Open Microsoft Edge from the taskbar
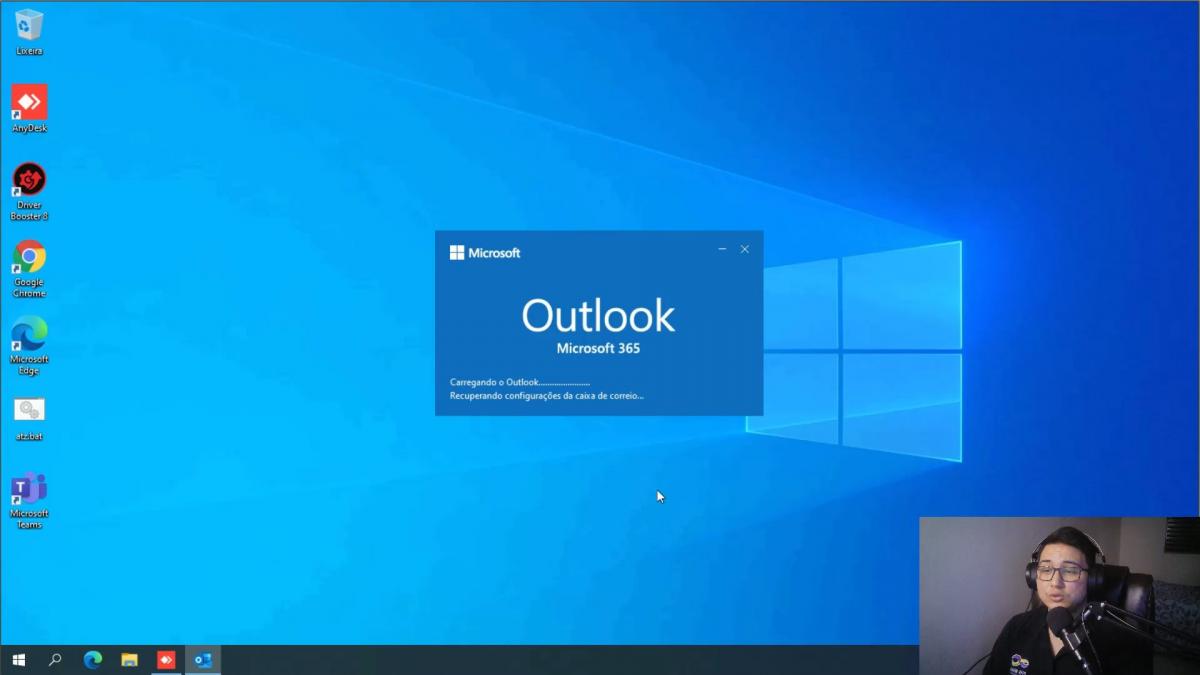This screenshot has height=675, width=1200. pyautogui.click(x=92, y=660)
